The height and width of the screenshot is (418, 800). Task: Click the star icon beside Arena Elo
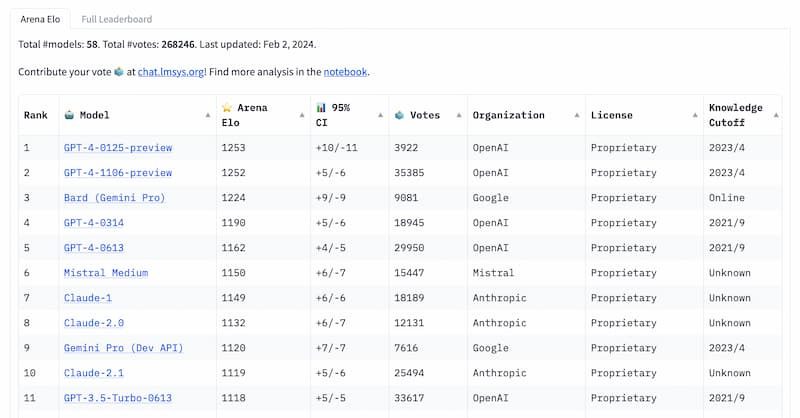[x=227, y=108]
